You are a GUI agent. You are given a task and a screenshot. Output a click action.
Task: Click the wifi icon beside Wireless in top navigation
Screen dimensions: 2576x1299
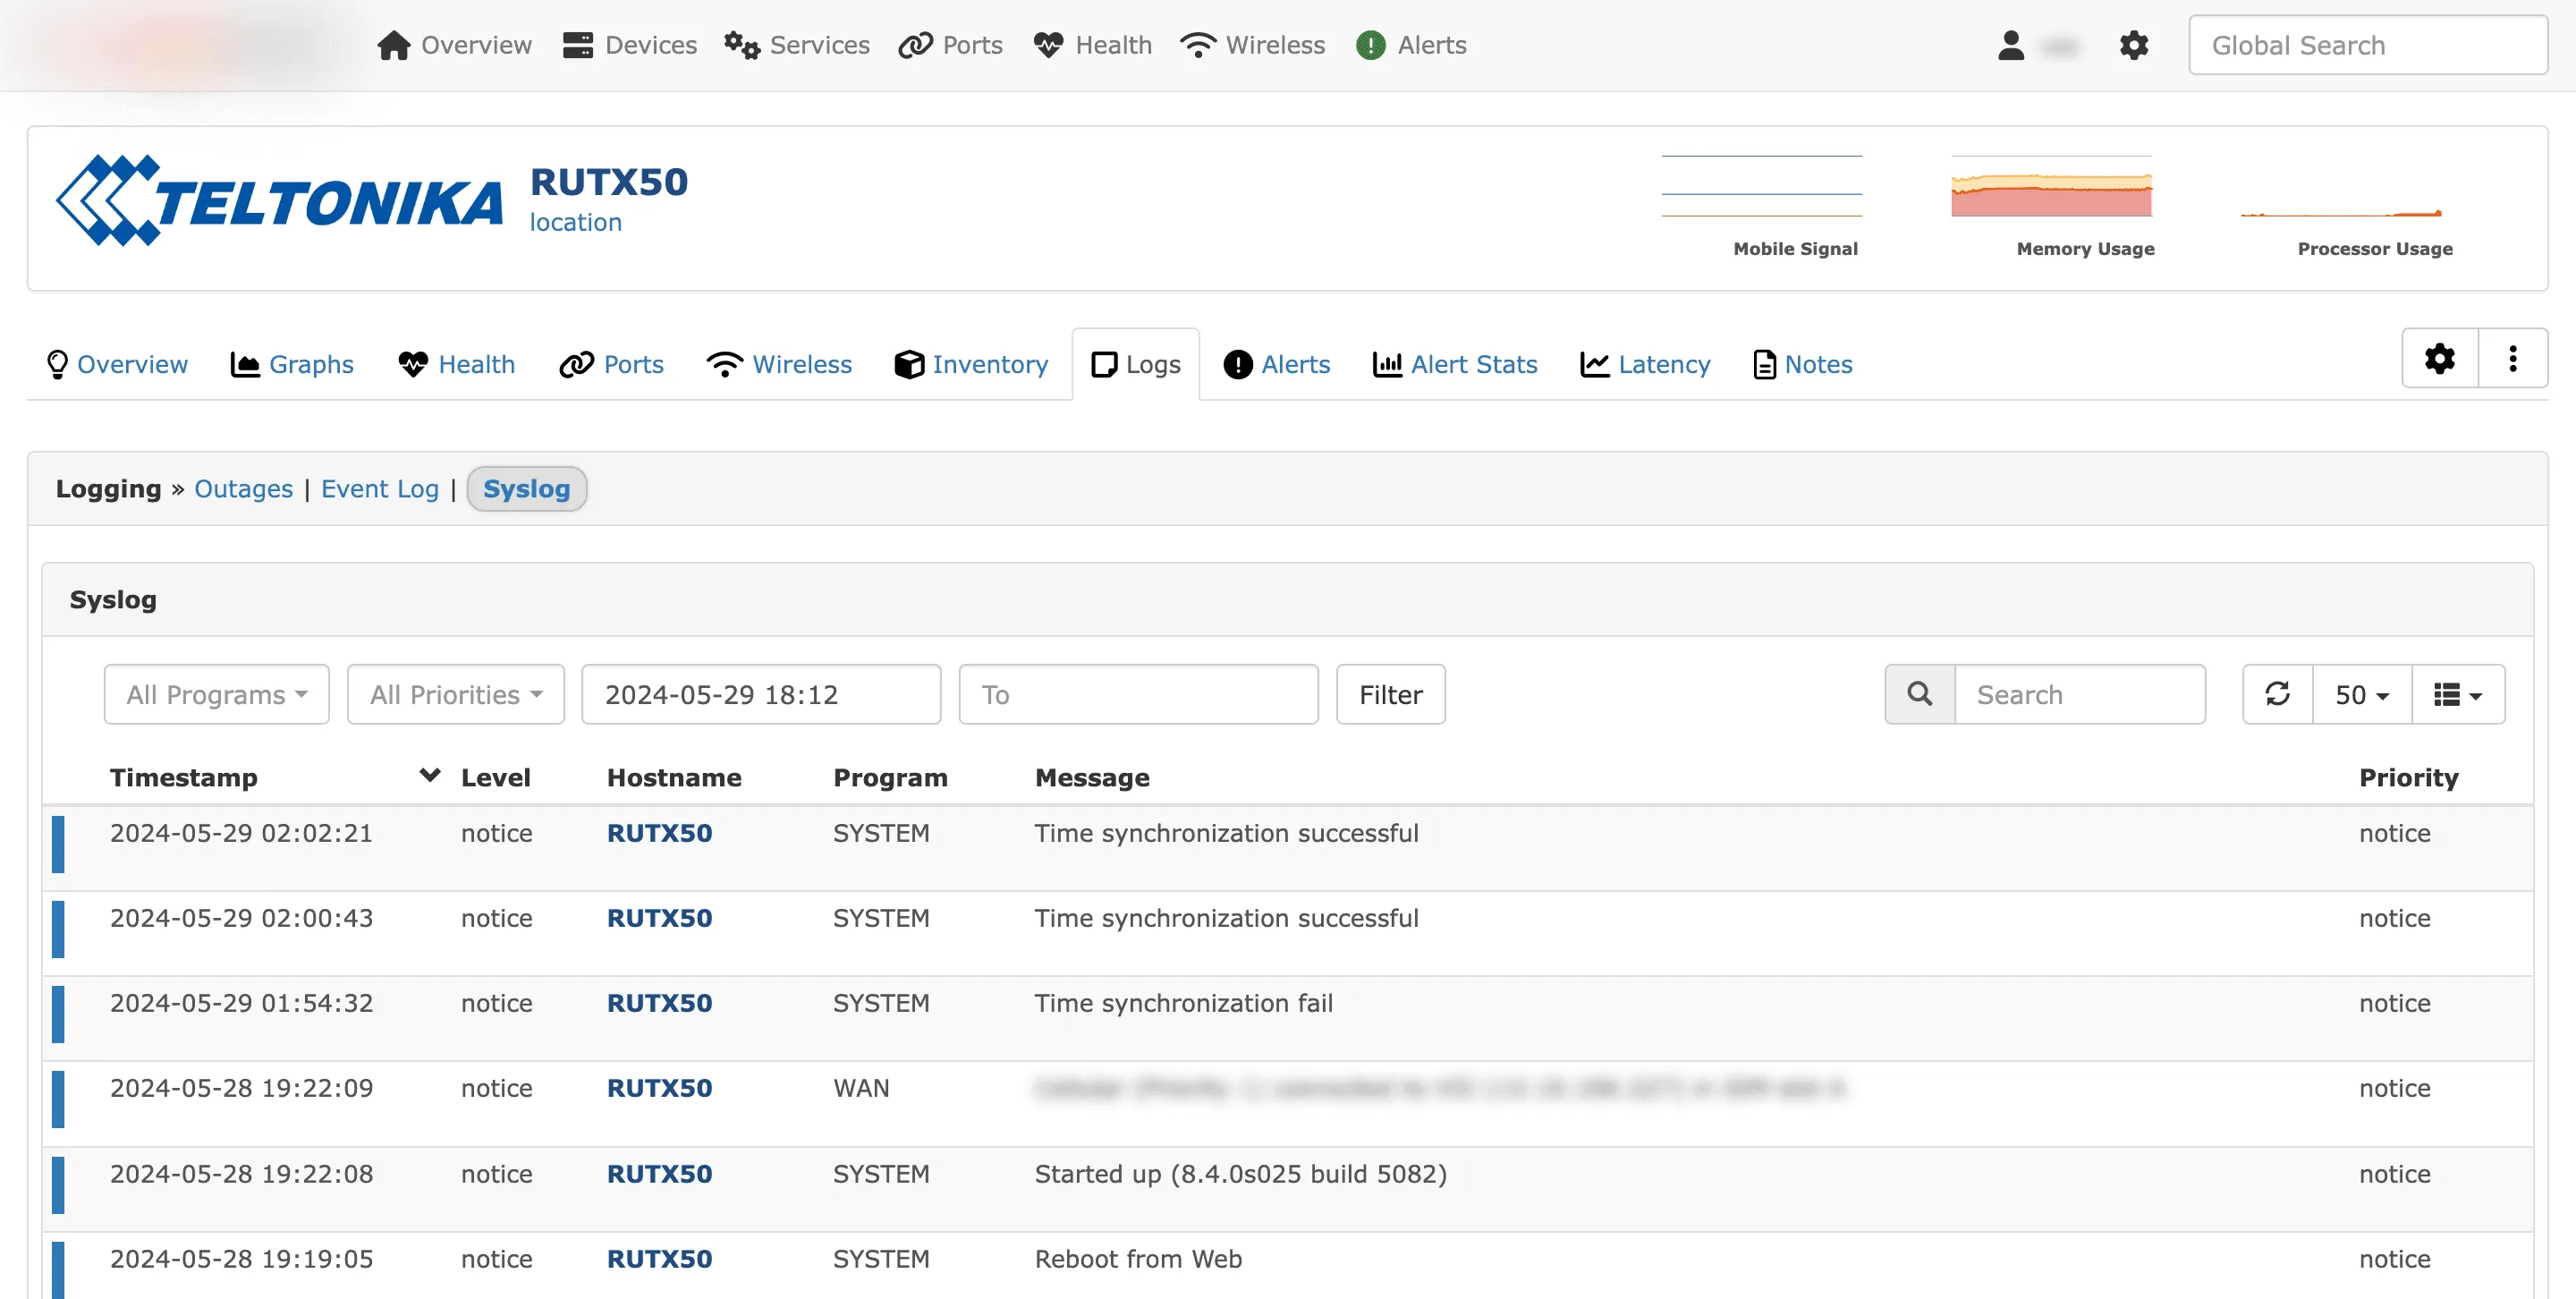1197,45
